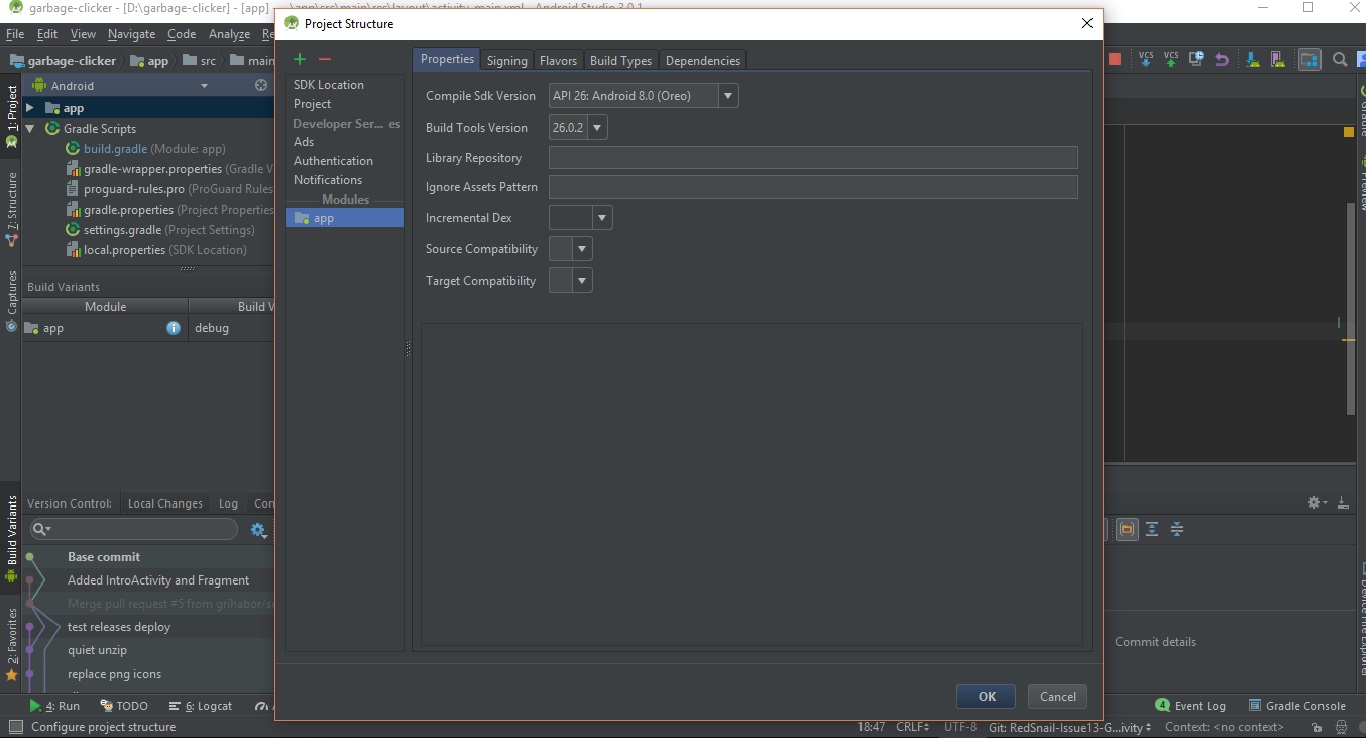Open the Analyze menu

tap(229, 34)
